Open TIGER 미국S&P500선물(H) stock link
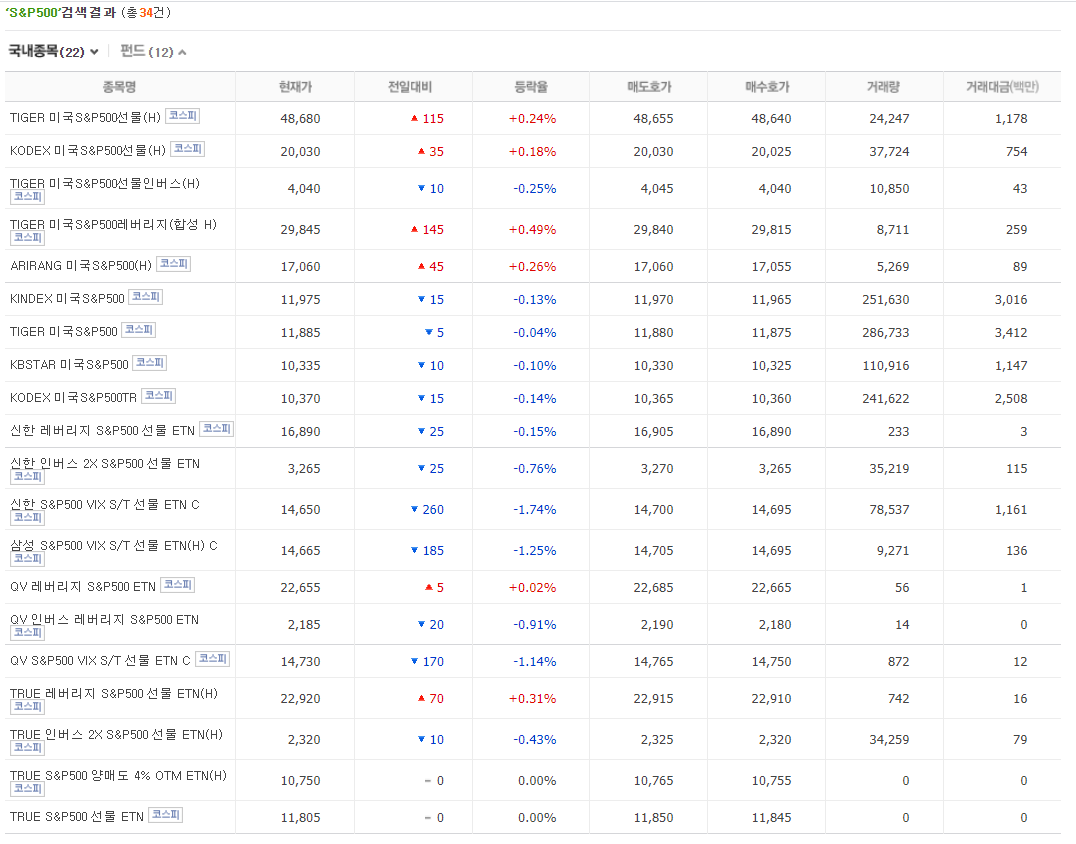 pyautogui.click(x=85, y=117)
